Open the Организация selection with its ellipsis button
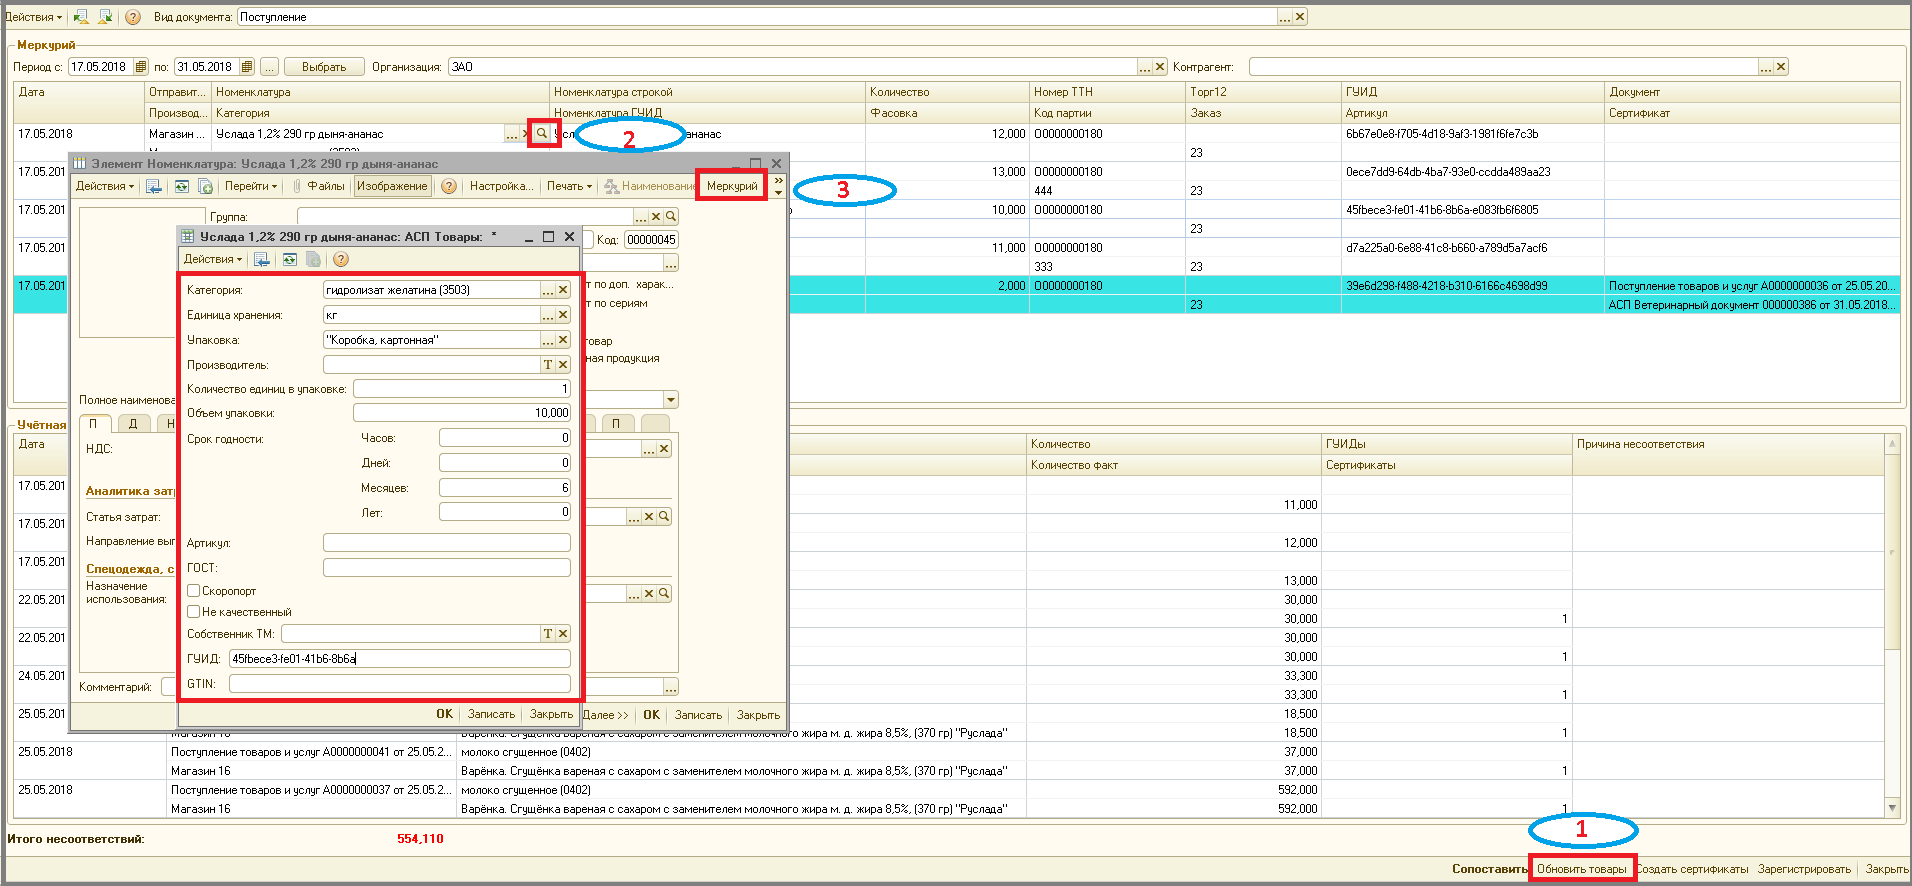Viewport: 1912px width, 886px height. 1145,67
